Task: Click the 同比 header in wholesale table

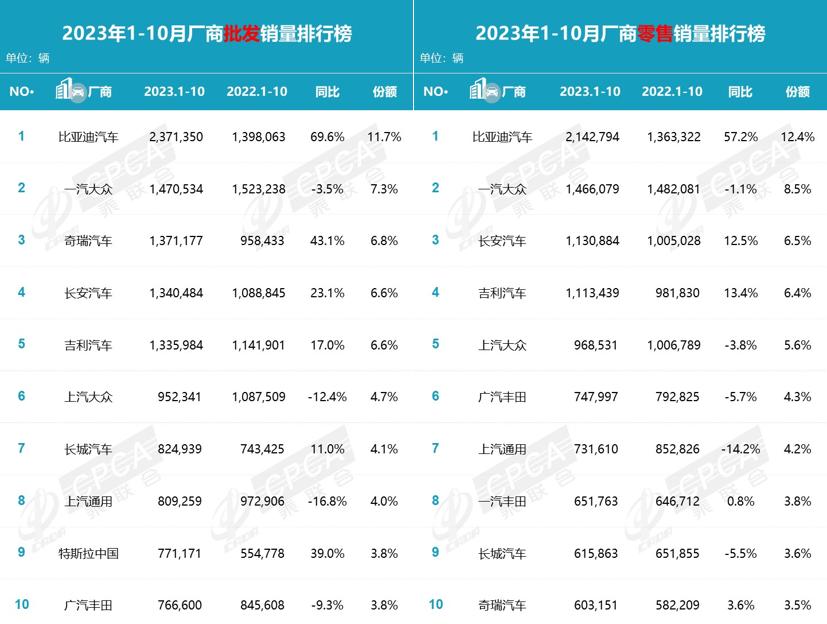Action: tap(327, 91)
